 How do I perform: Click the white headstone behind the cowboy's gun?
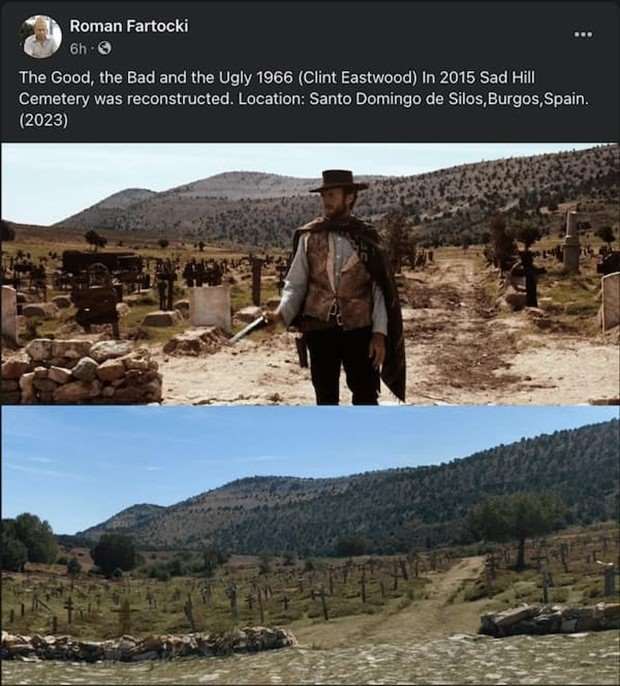(210, 307)
